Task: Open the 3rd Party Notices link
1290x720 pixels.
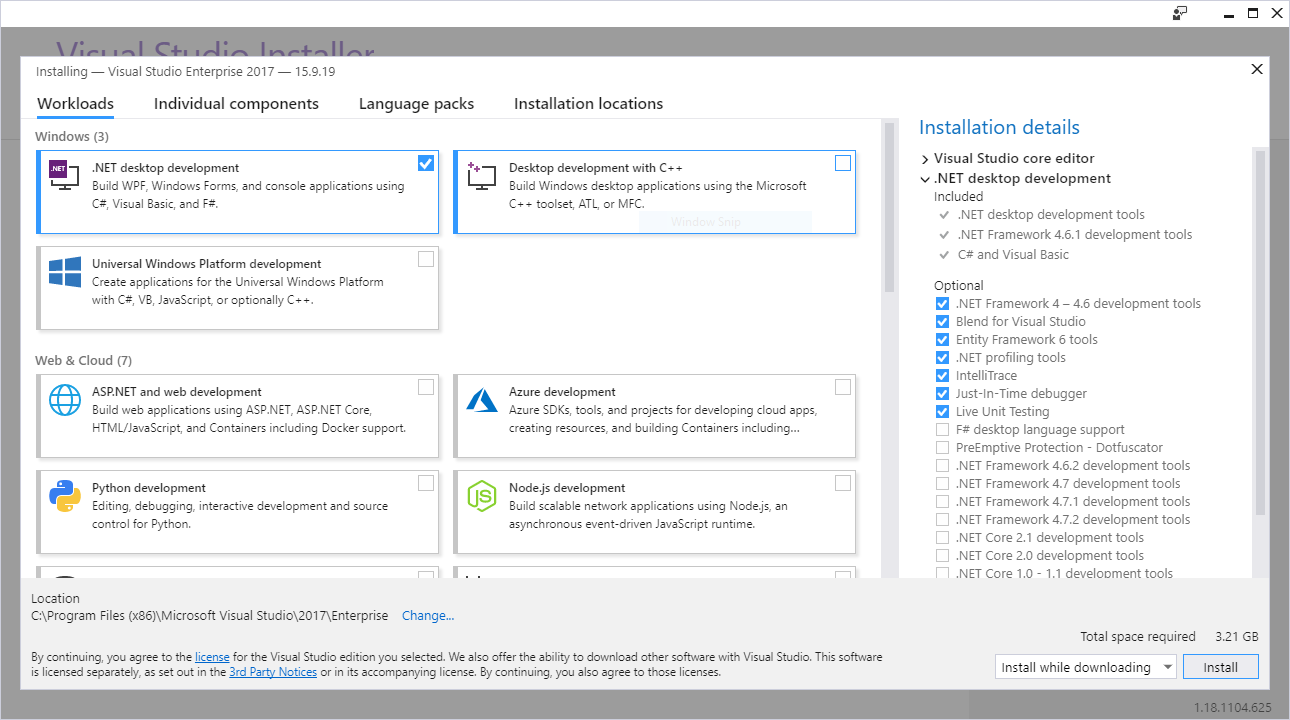Action: click(x=273, y=672)
